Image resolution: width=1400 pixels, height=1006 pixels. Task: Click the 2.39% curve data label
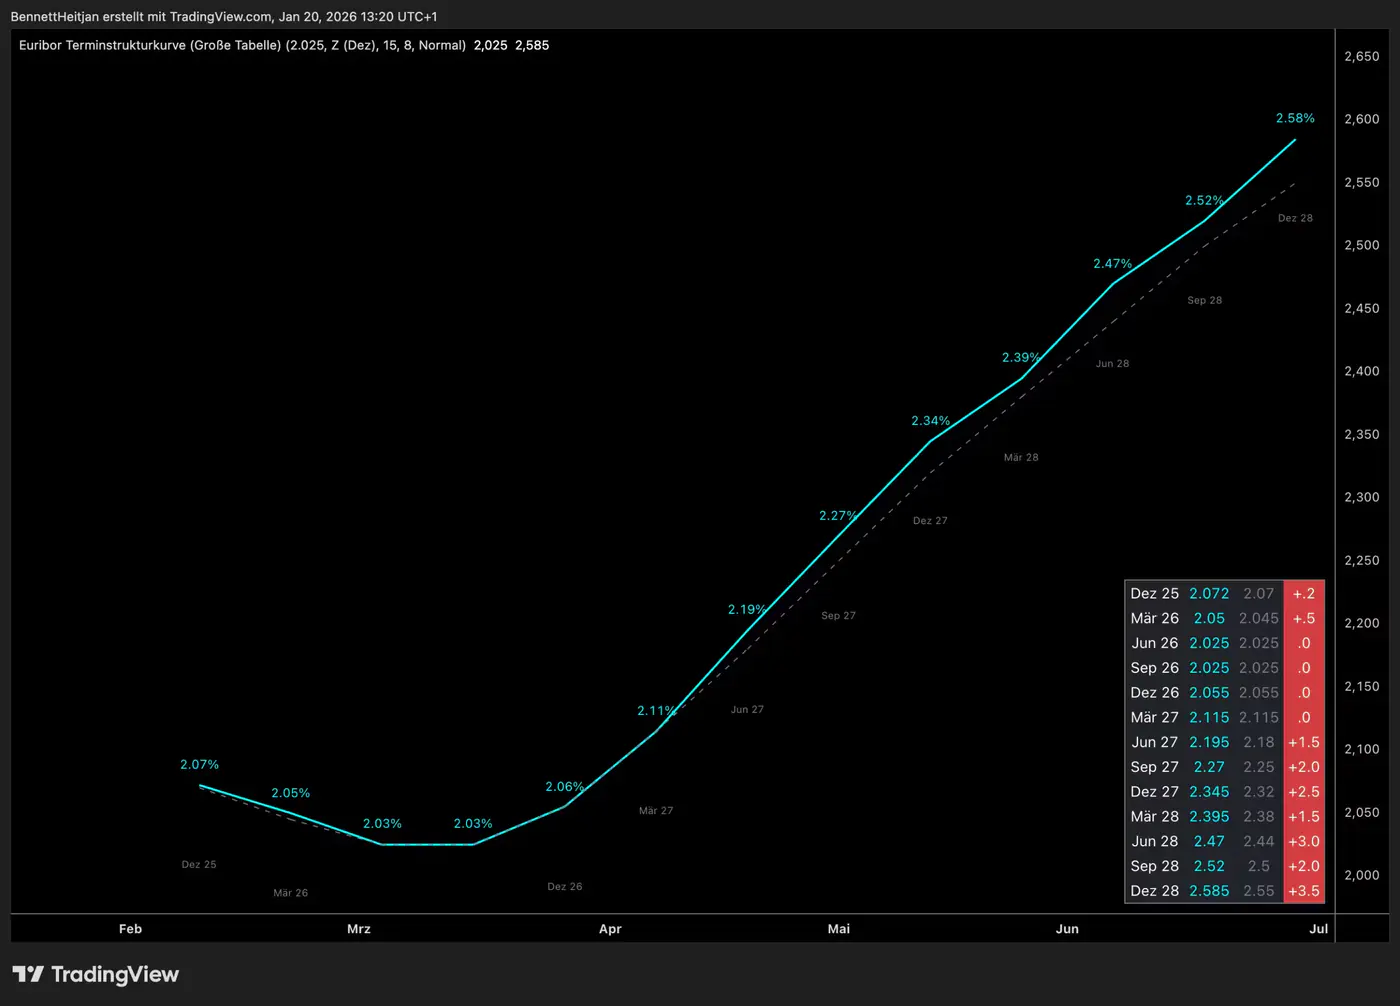click(1021, 357)
